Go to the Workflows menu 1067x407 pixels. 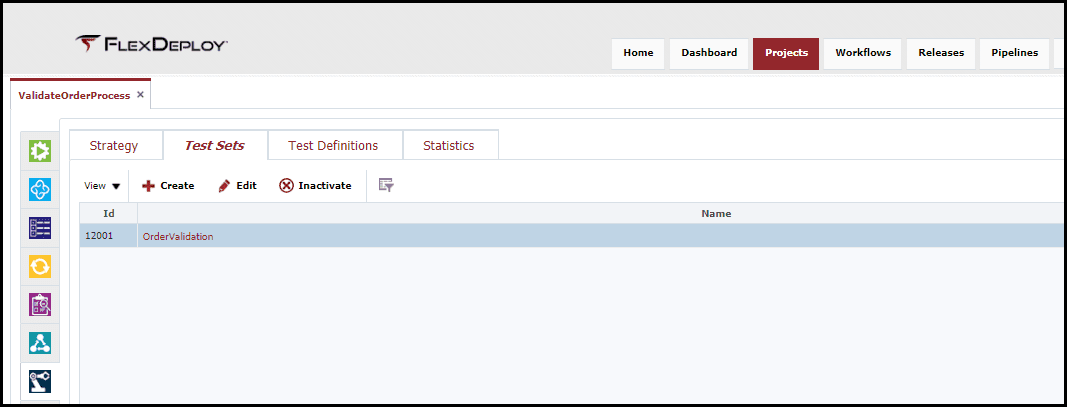tap(863, 53)
